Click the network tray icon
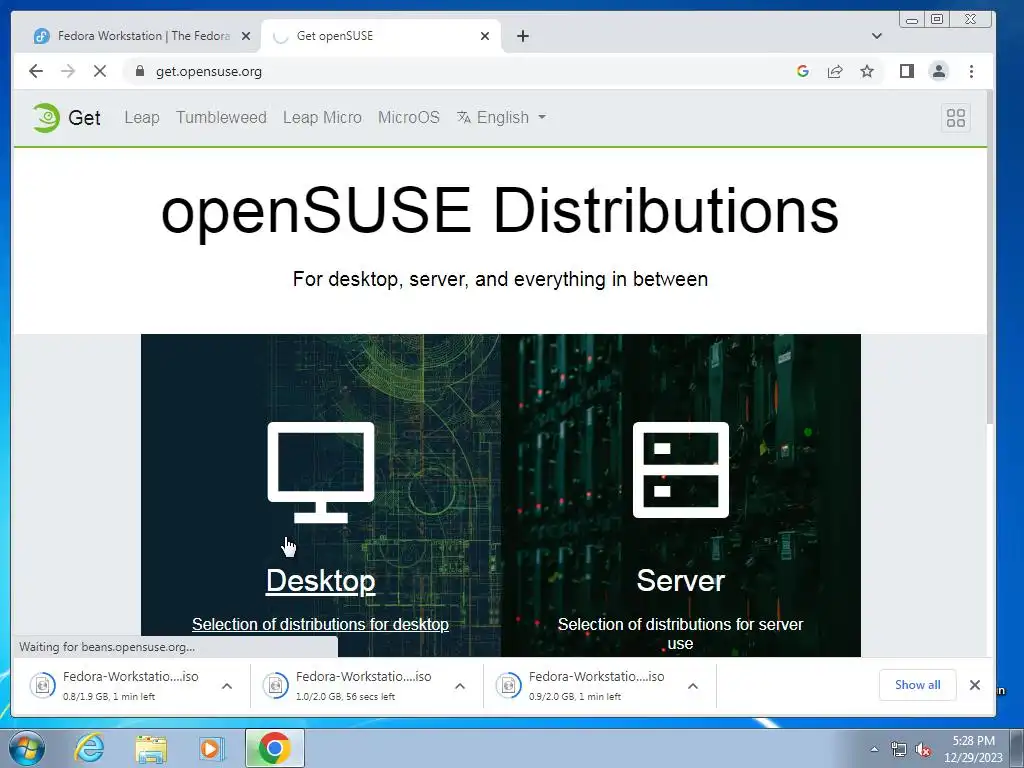1024x768 pixels. [899, 749]
